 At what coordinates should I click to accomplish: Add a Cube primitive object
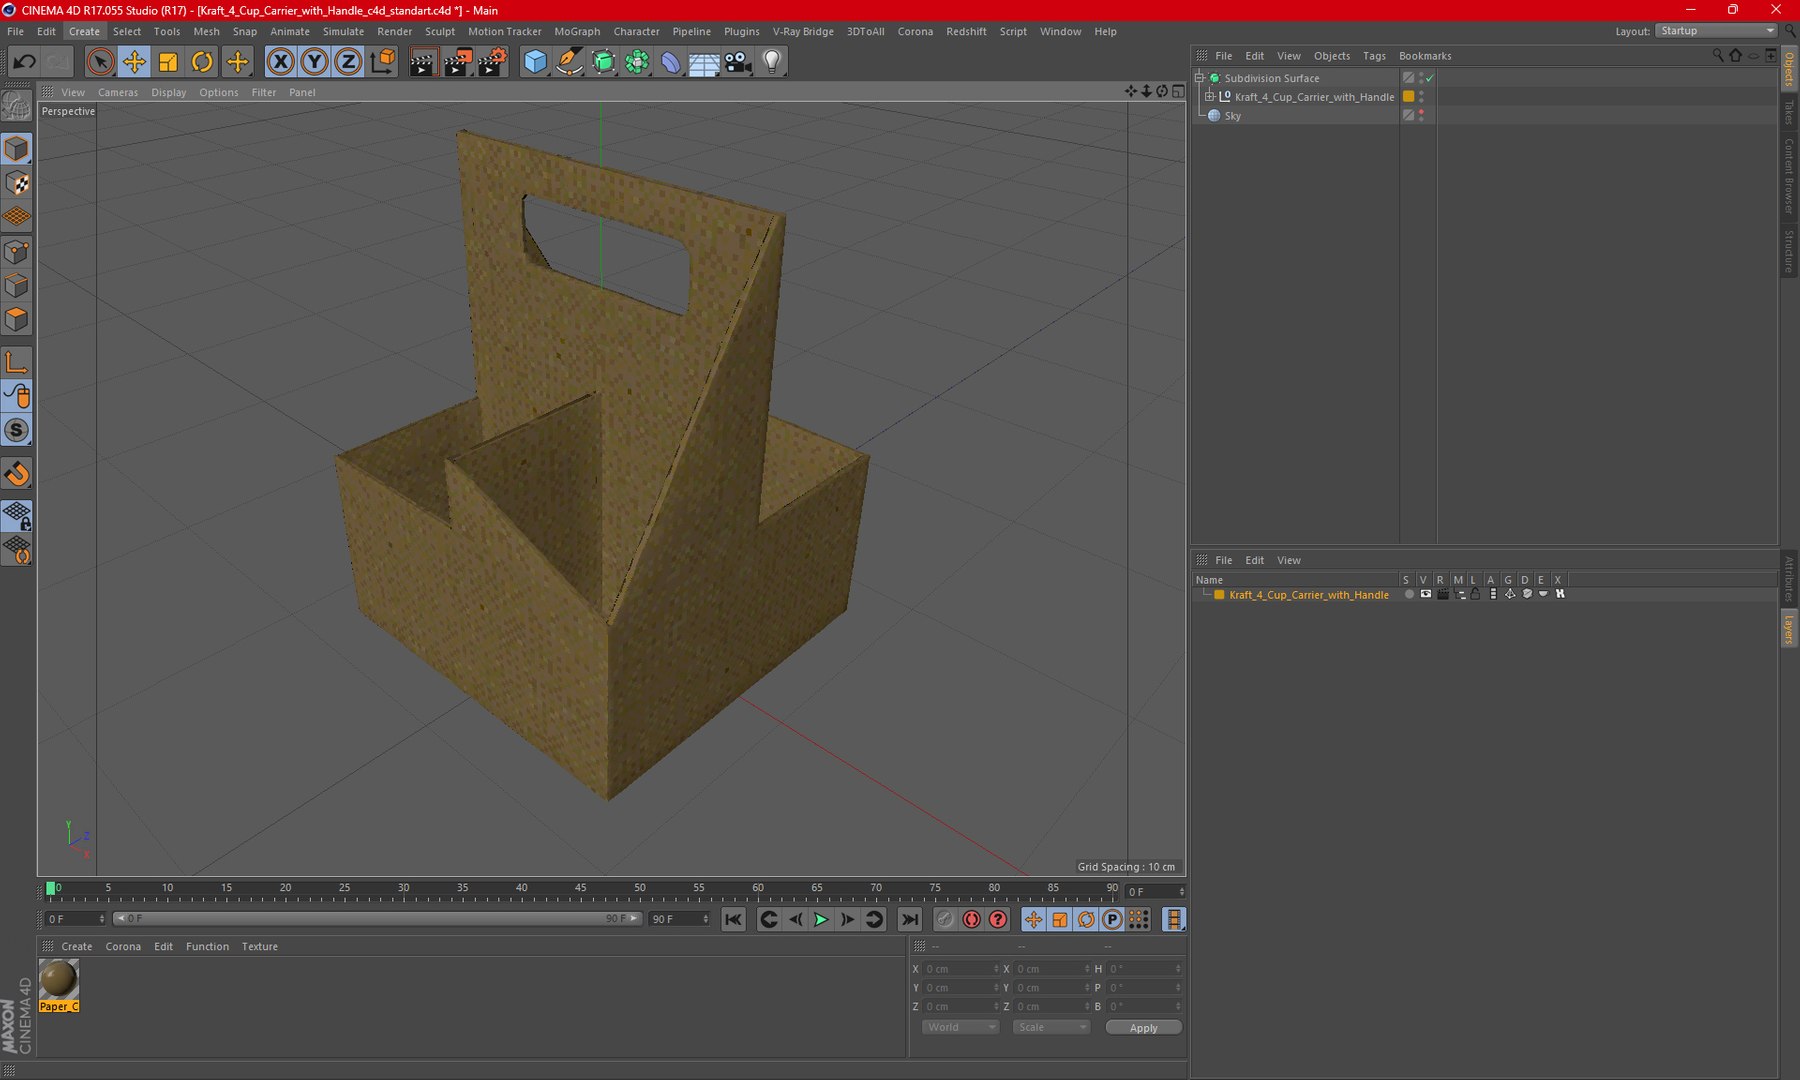535,62
